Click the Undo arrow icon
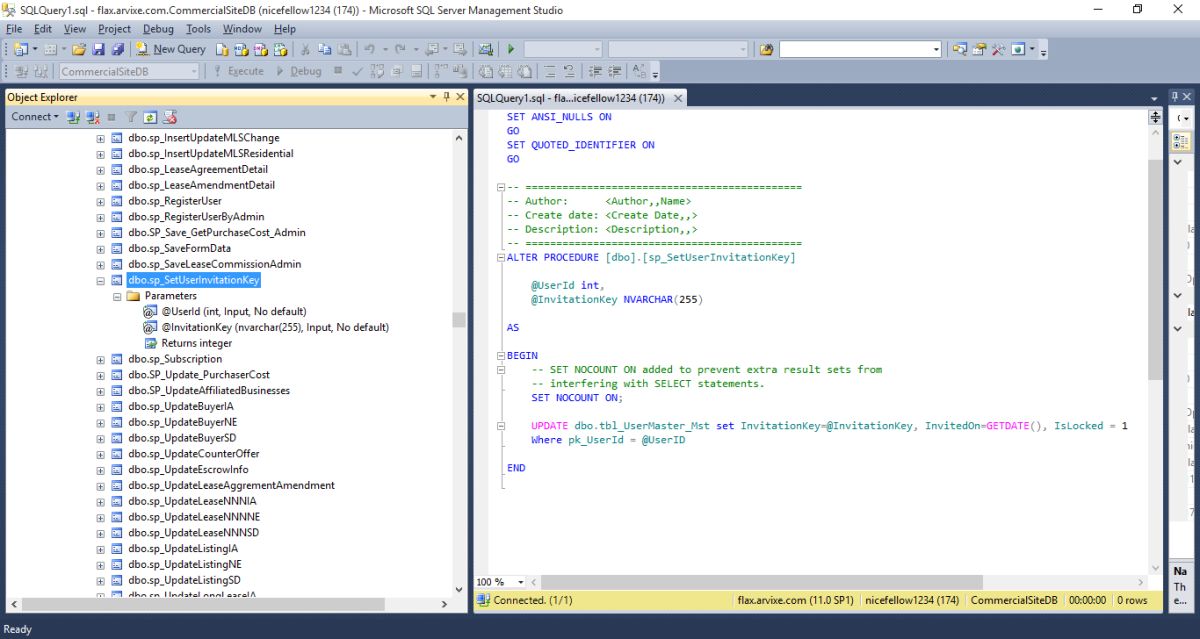Screen dimensions: 1200x639 coord(369,49)
